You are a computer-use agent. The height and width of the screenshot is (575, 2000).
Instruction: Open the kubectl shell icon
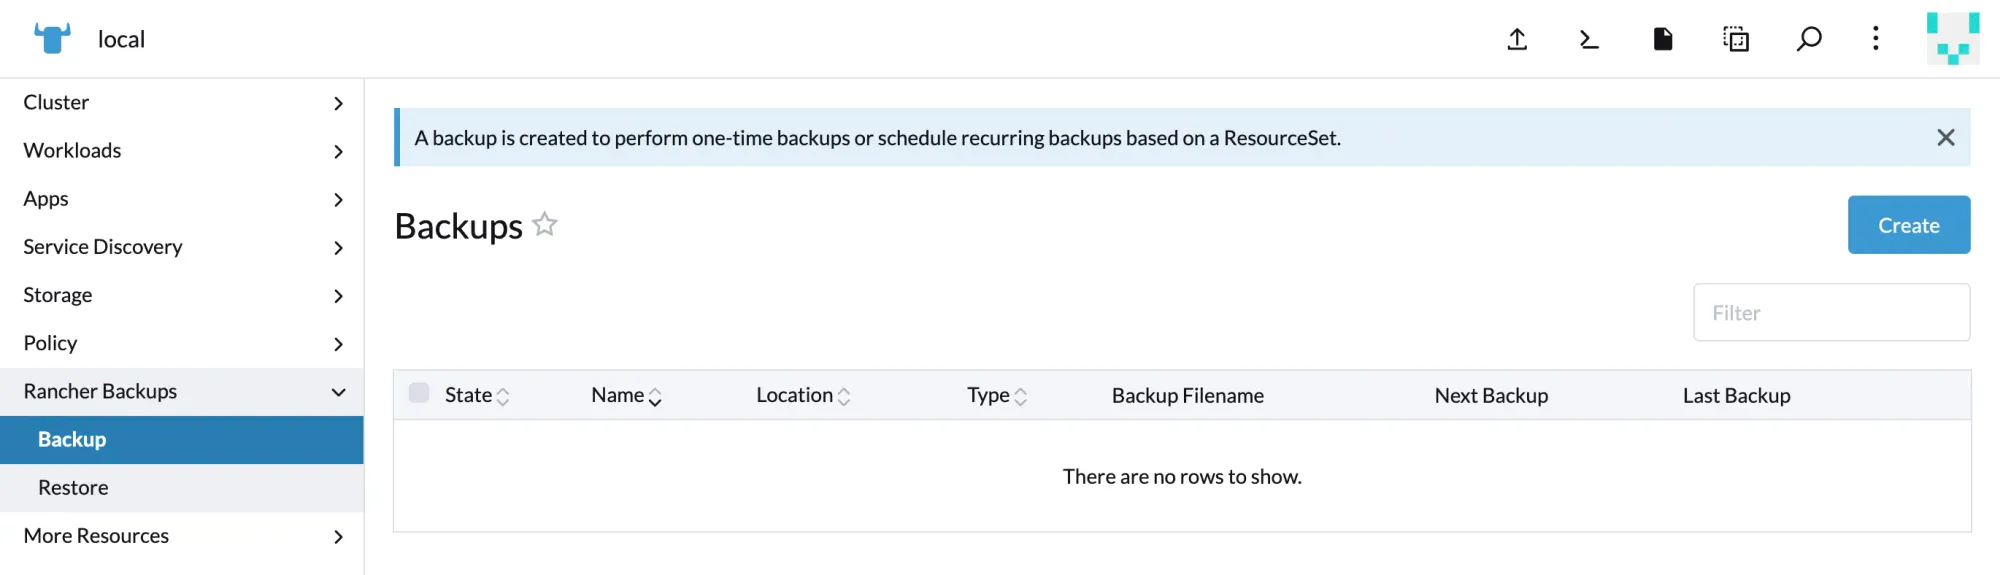coord(1589,39)
